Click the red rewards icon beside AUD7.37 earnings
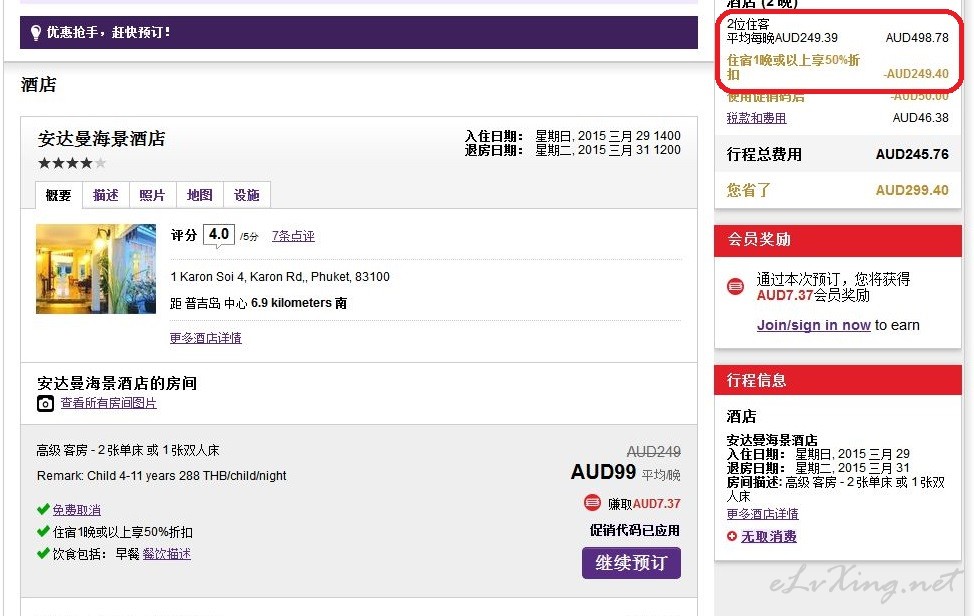 coord(592,503)
